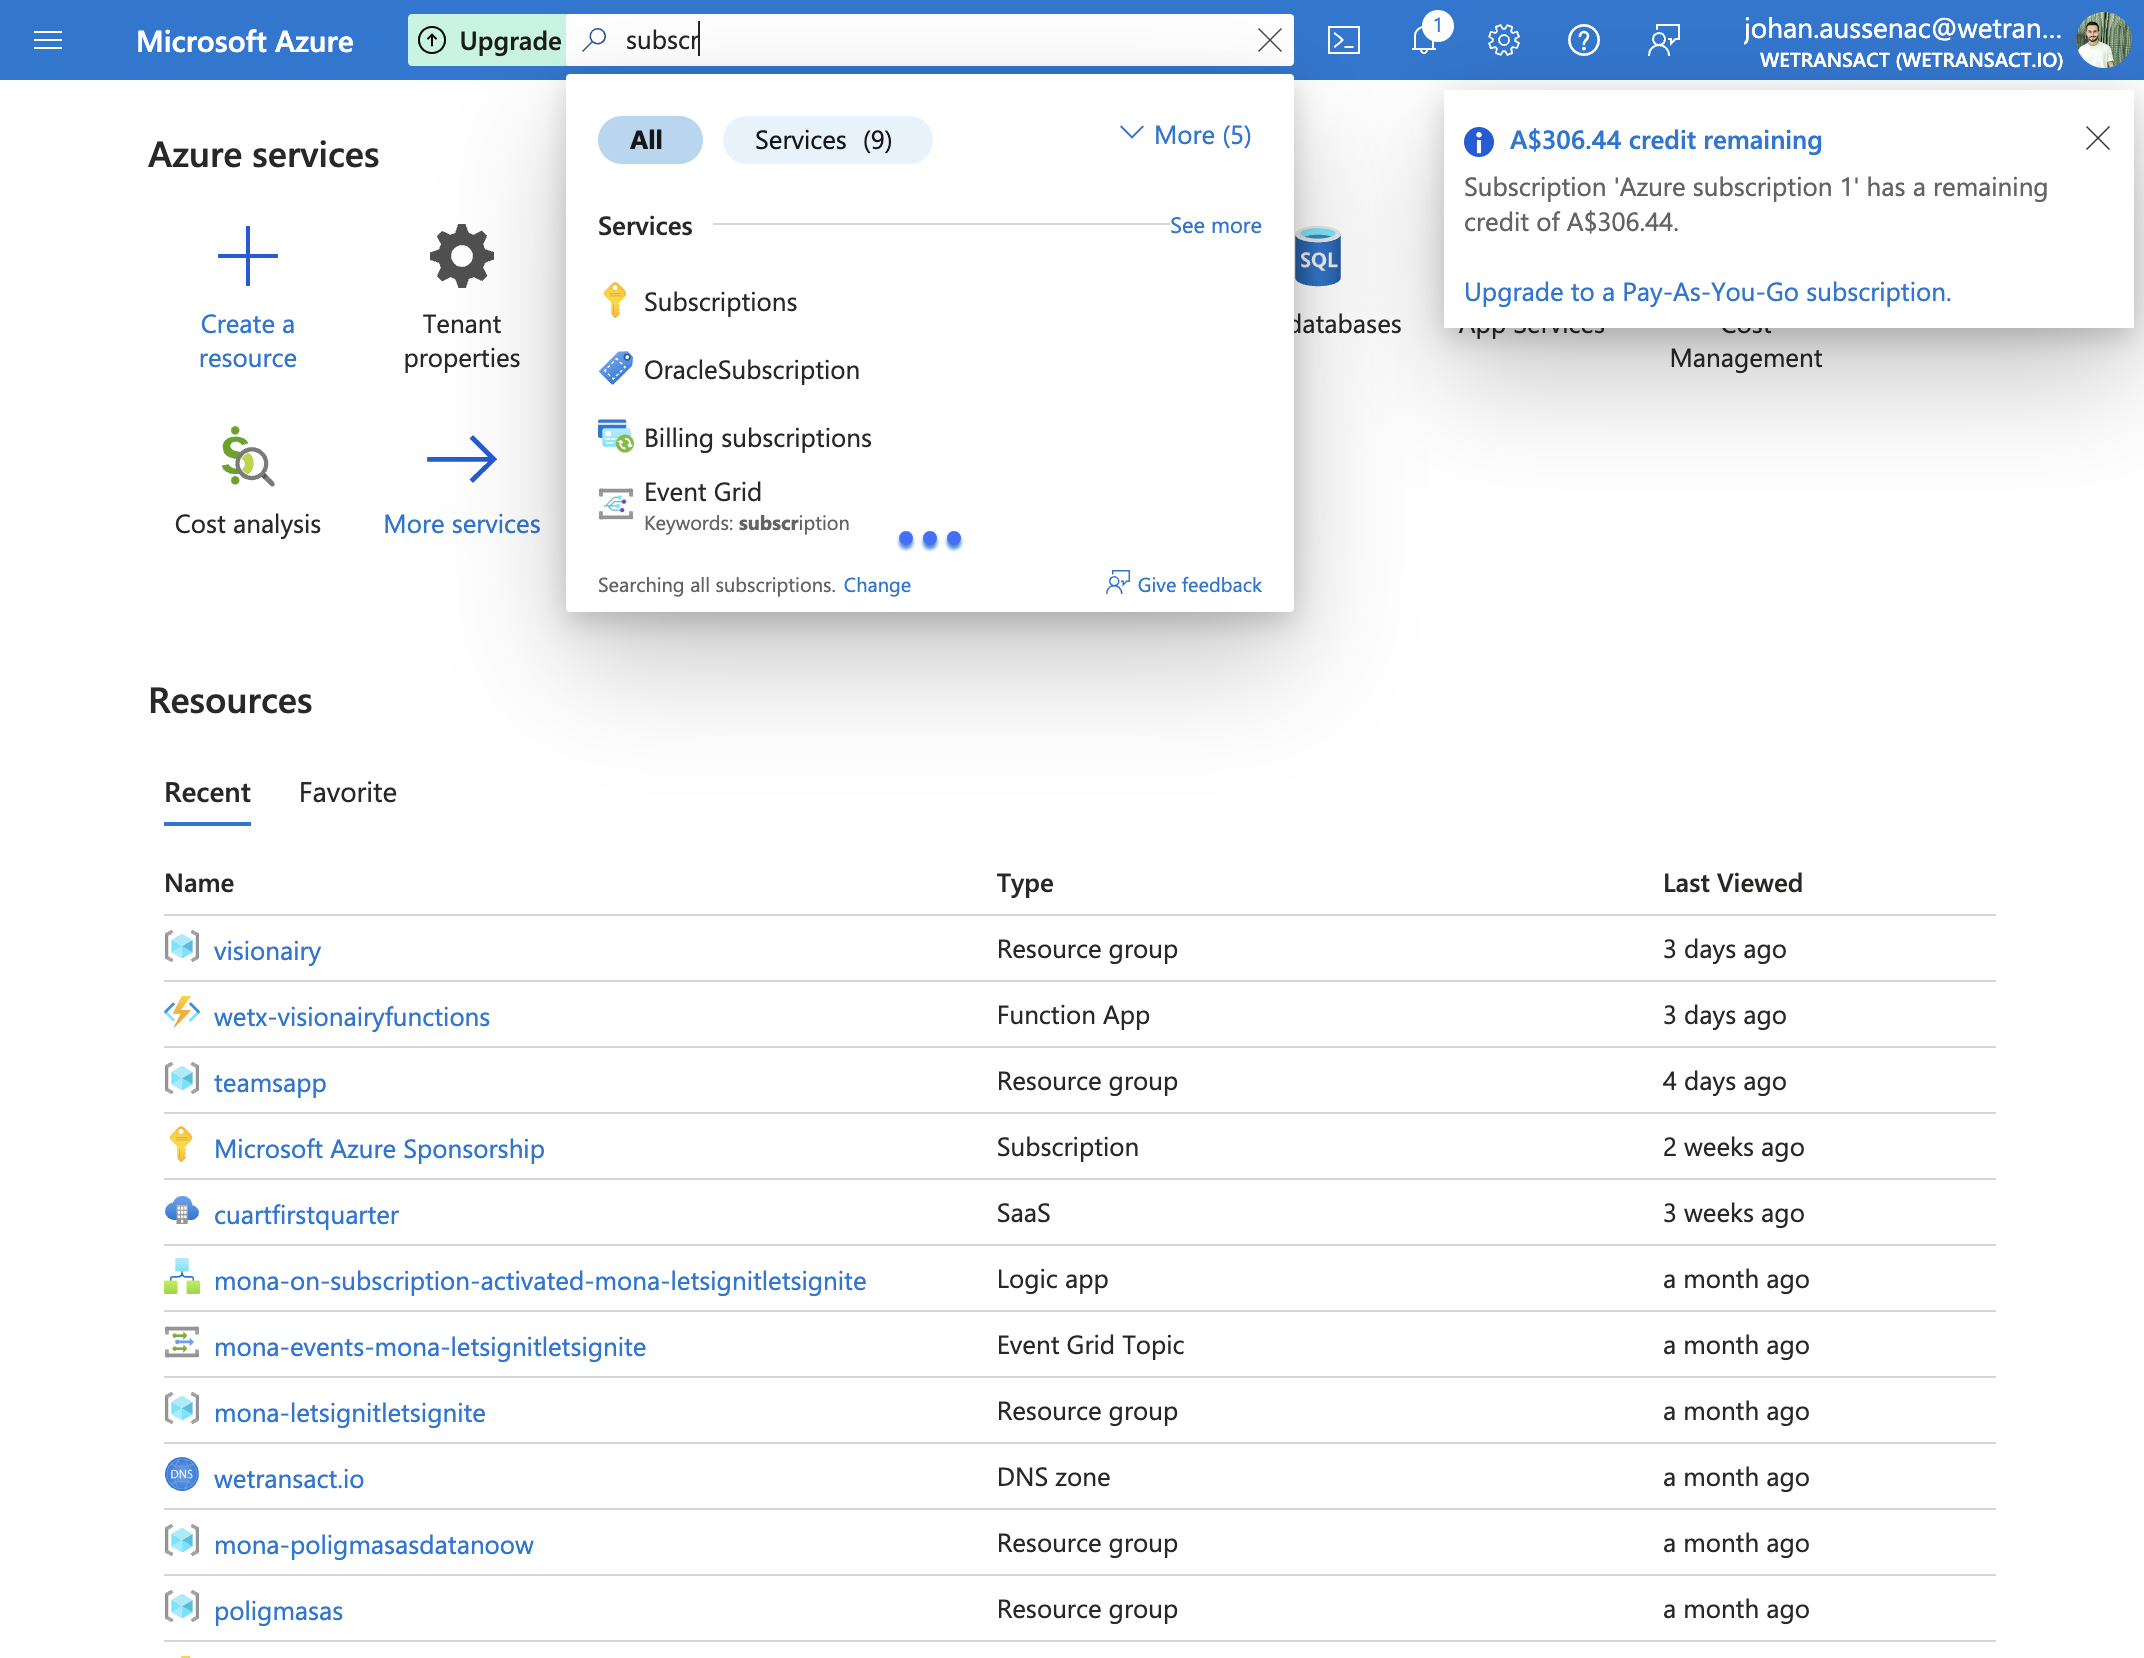The height and width of the screenshot is (1658, 2144).
Task: Clear the search box with X
Action: point(1269,40)
